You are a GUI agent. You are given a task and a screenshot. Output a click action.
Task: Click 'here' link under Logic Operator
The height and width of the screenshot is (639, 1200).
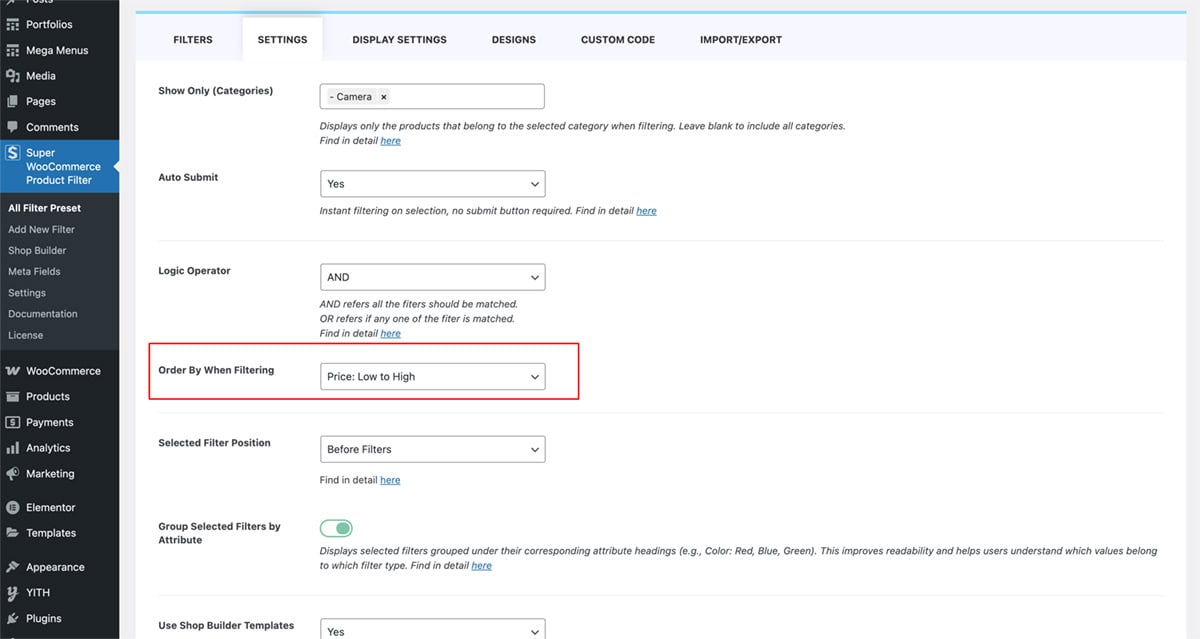pos(390,333)
